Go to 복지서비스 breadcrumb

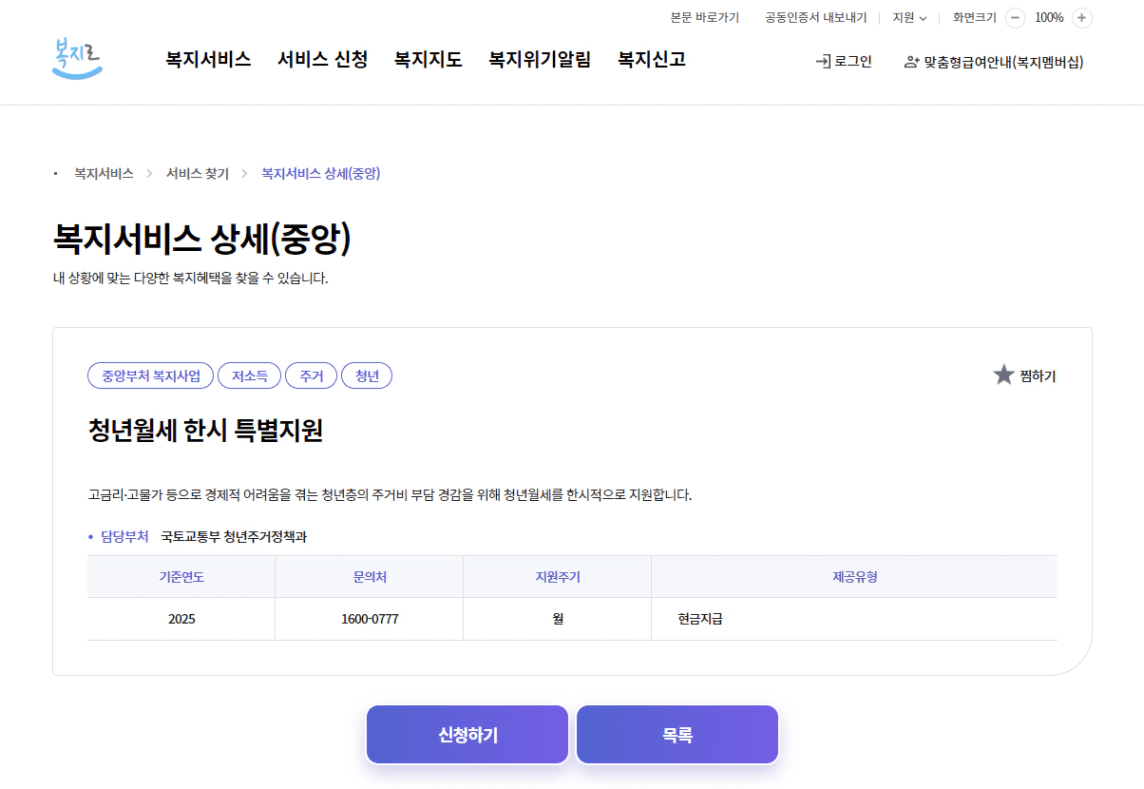104,174
